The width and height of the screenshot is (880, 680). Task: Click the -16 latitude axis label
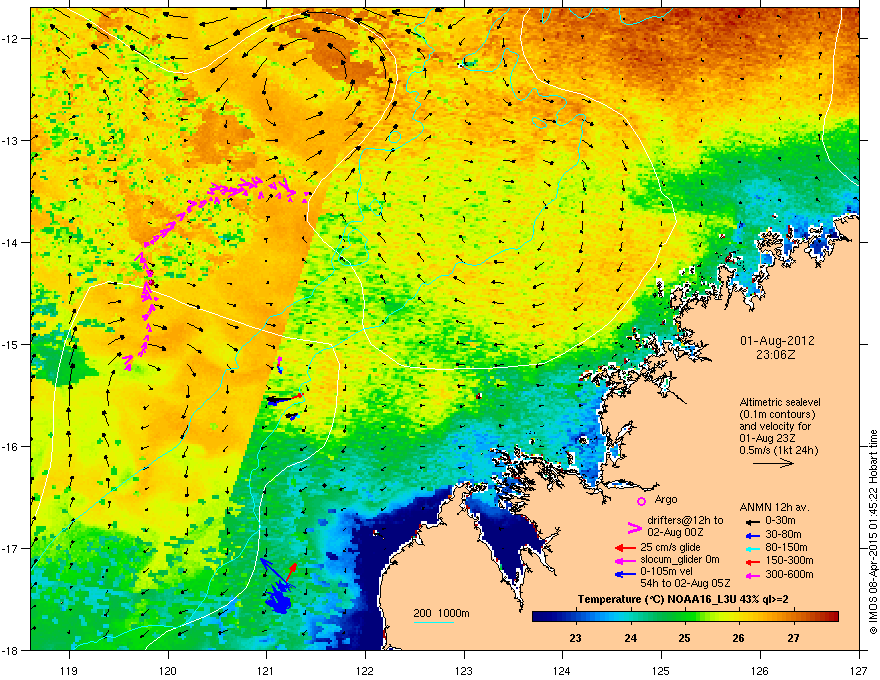tap(11, 447)
